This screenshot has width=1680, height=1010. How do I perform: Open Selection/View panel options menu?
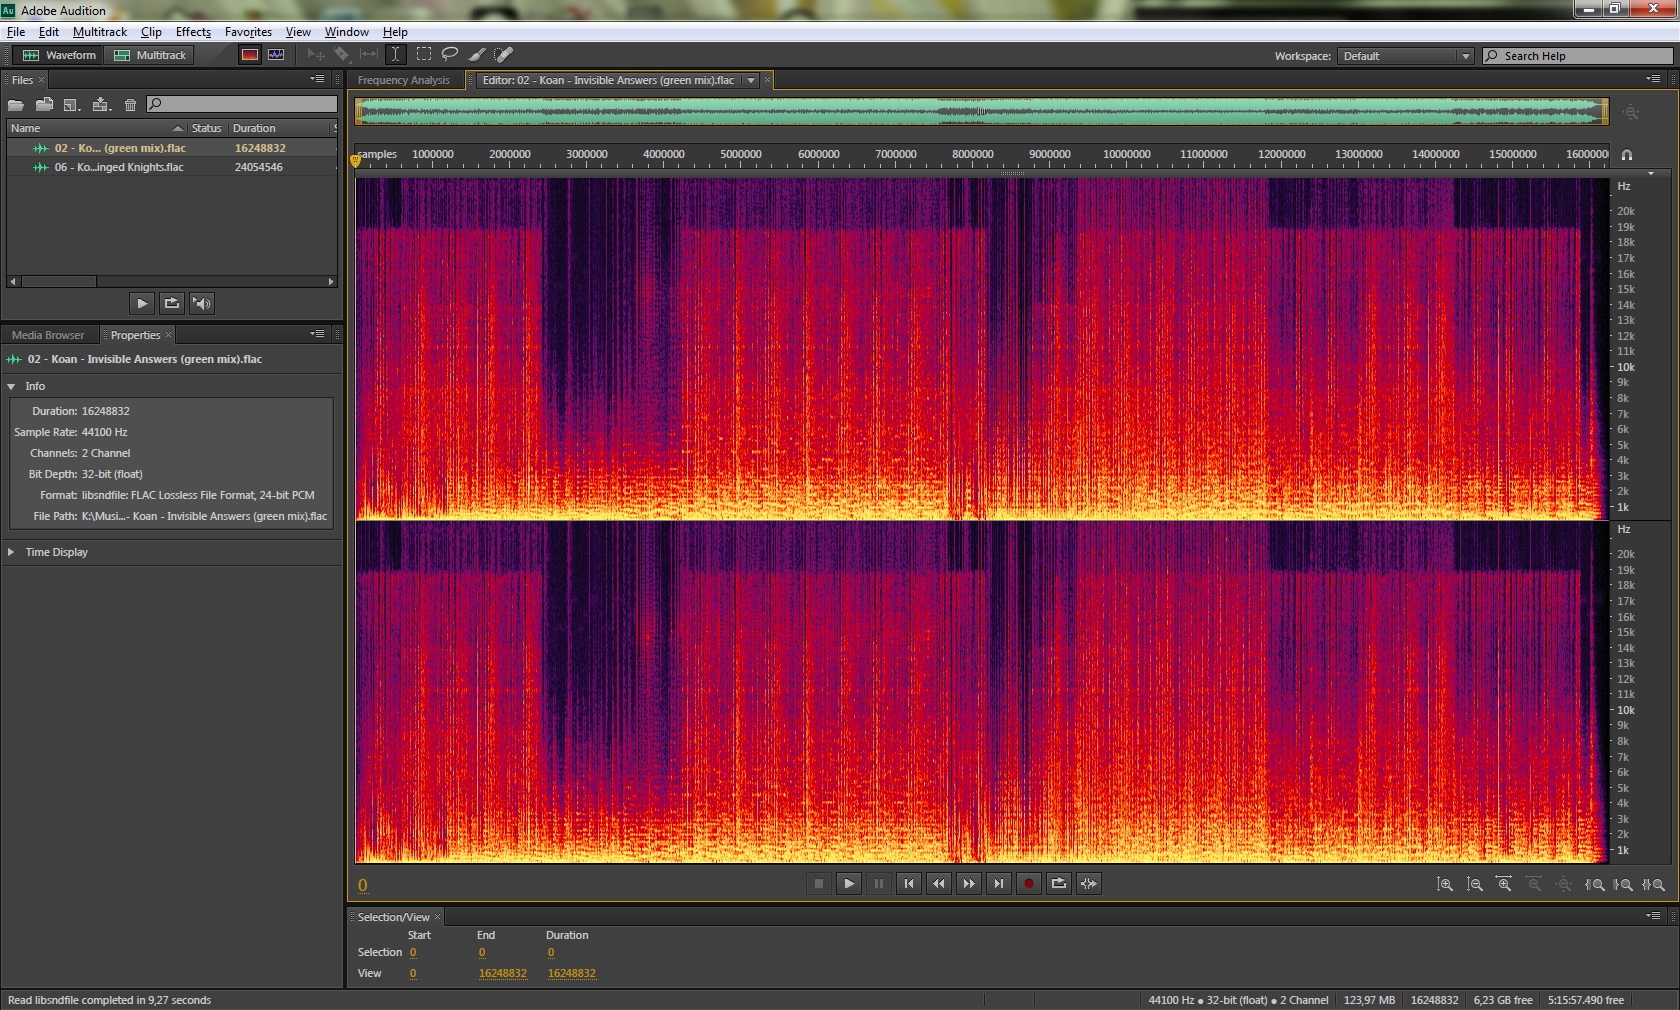(1653, 916)
